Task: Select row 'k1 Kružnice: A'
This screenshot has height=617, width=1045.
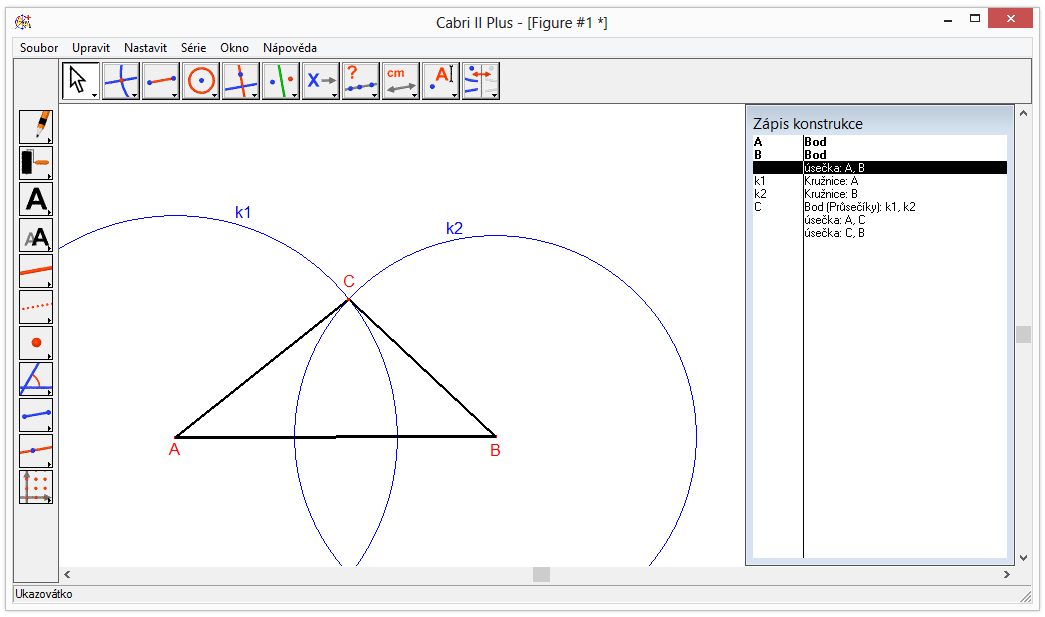Action: coord(880,181)
